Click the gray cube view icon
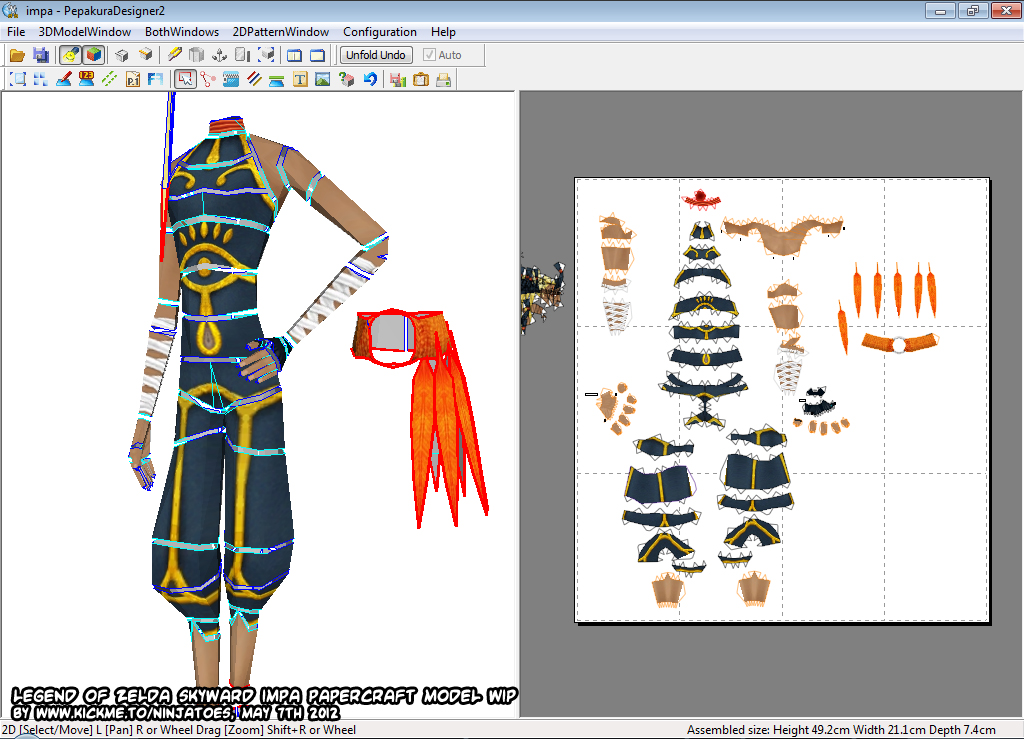Viewport: 1024px width, 739px height. click(122, 55)
